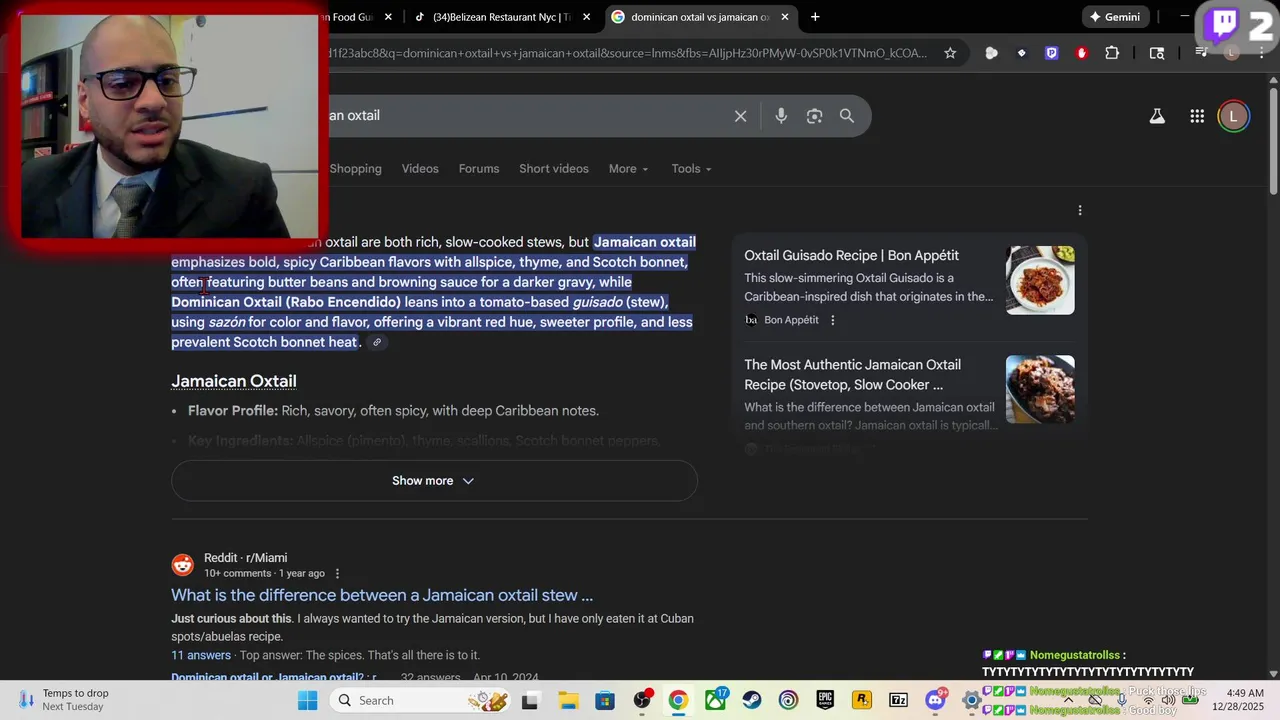The image size is (1280, 720).
Task: Expand the More search filters dropdown
Action: pos(628,169)
